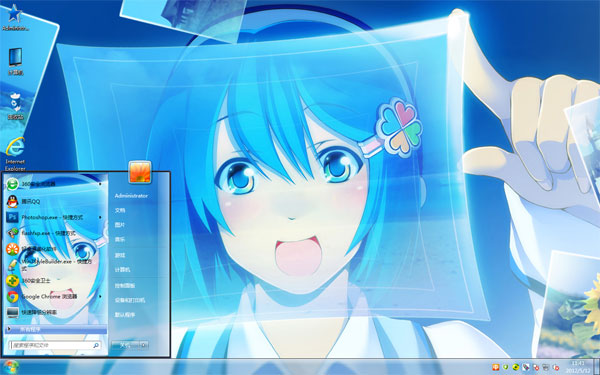Open flashfxp.exe shortcut entry
Image resolution: width=600 pixels, height=375 pixels.
[x=55, y=233]
